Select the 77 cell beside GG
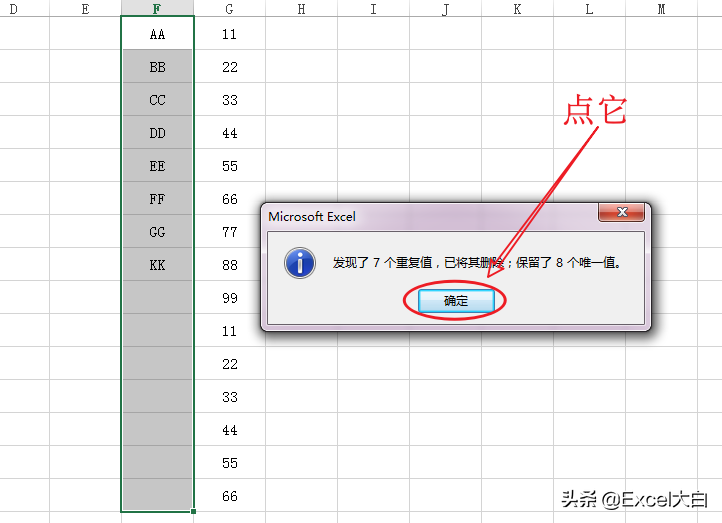Viewport: 722px width, 523px height. pos(229,232)
